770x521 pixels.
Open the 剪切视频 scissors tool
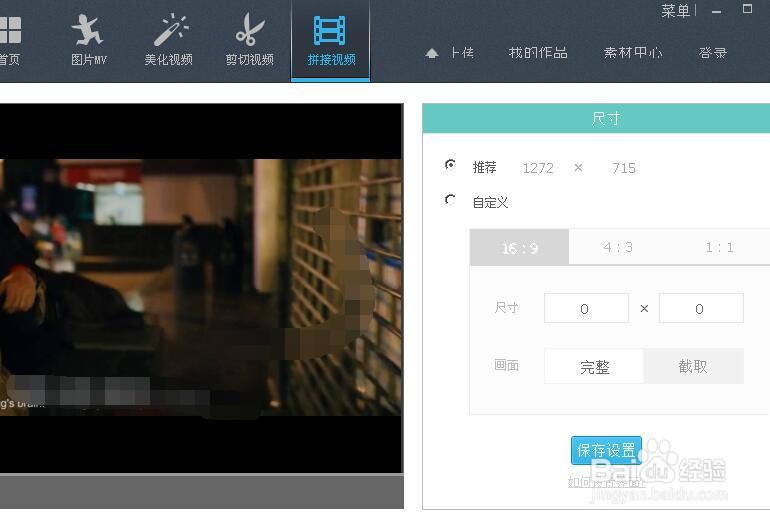(x=249, y=40)
